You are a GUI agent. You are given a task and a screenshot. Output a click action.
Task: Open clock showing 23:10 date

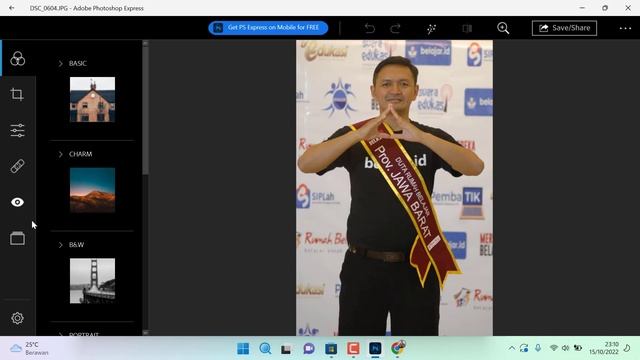[x=603, y=348]
